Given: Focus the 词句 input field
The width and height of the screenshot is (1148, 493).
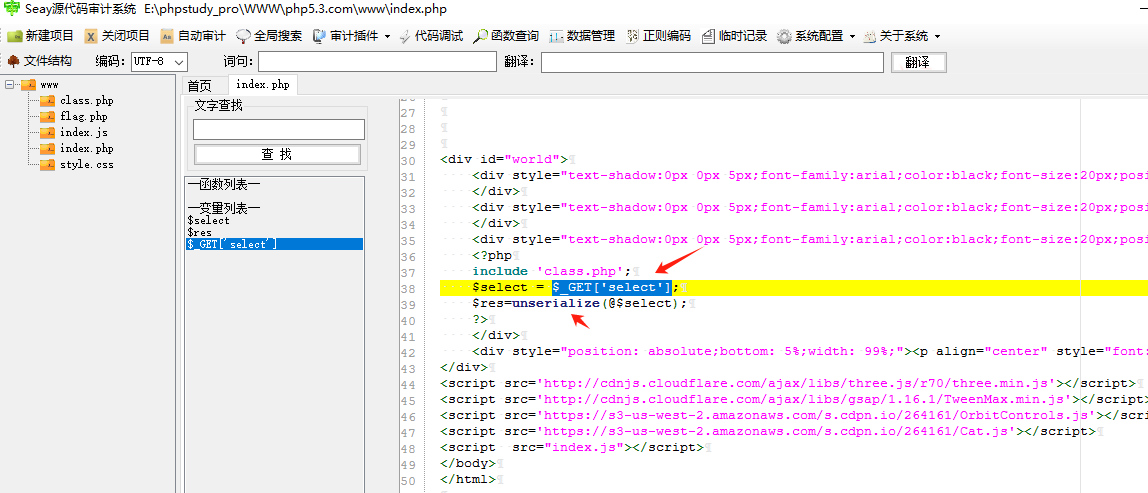Looking at the screenshot, I should point(377,62).
